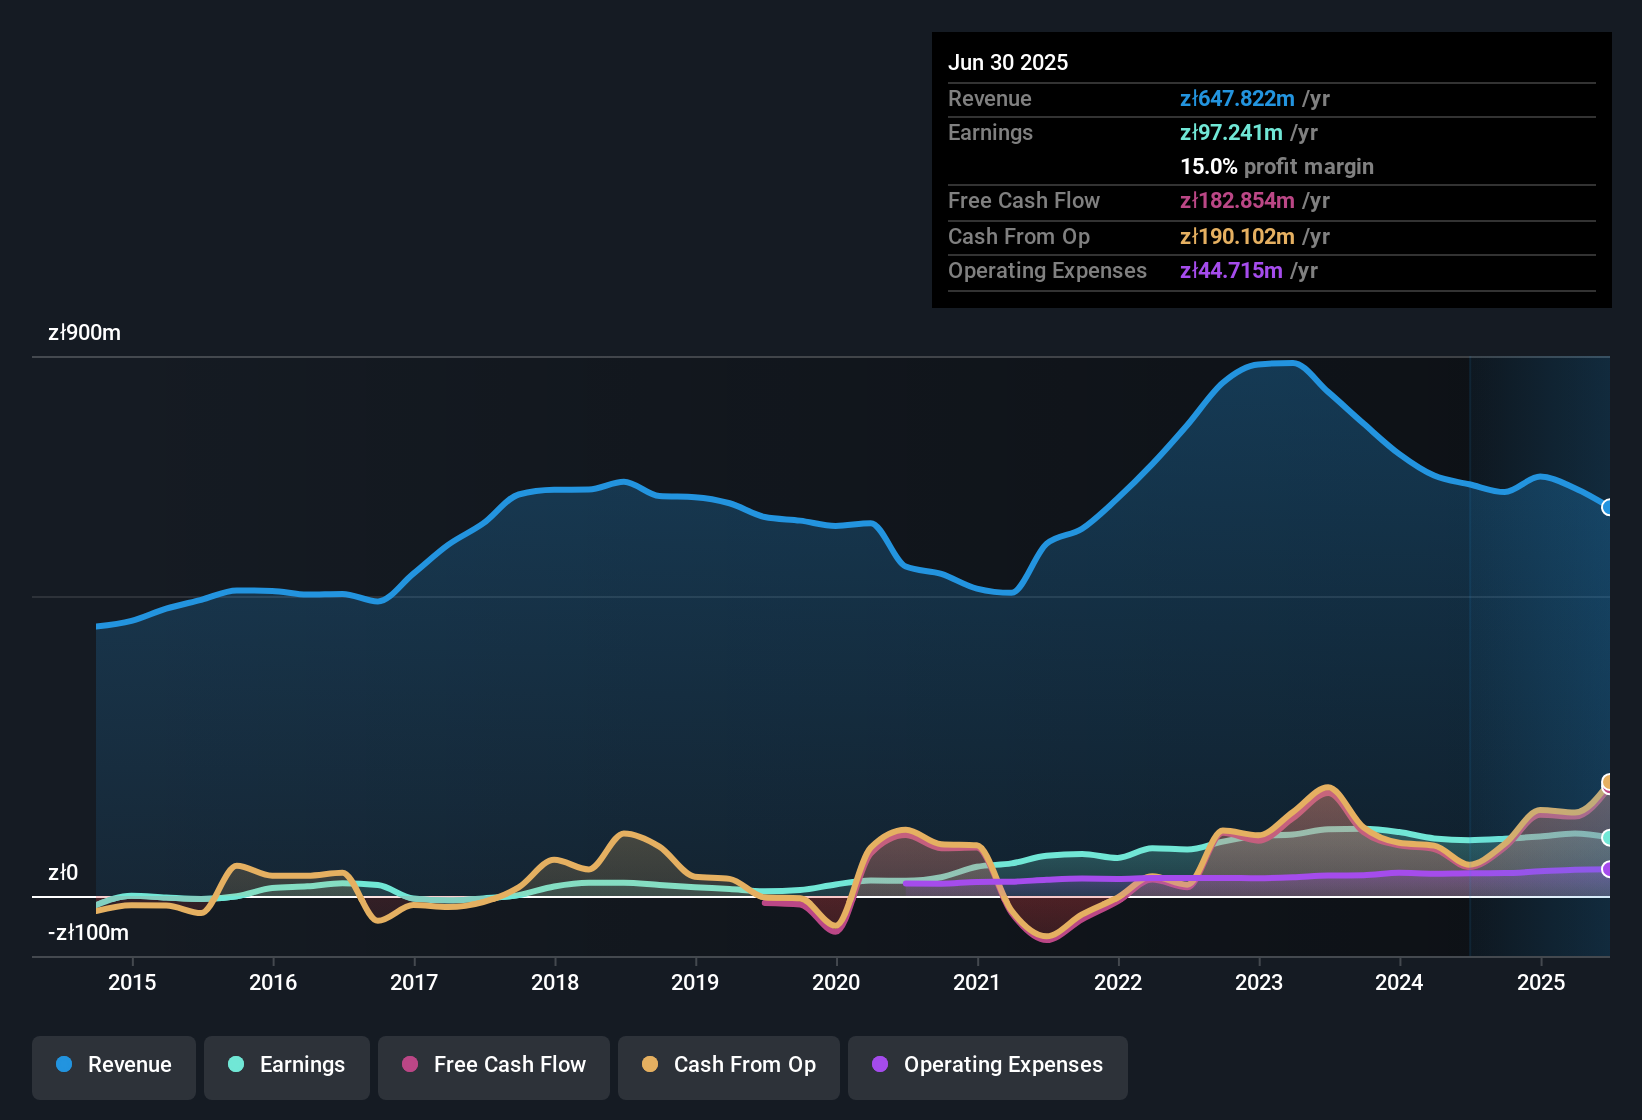Select the Cash From Op endpoint circle marker
The width and height of the screenshot is (1642, 1120).
click(x=1608, y=782)
